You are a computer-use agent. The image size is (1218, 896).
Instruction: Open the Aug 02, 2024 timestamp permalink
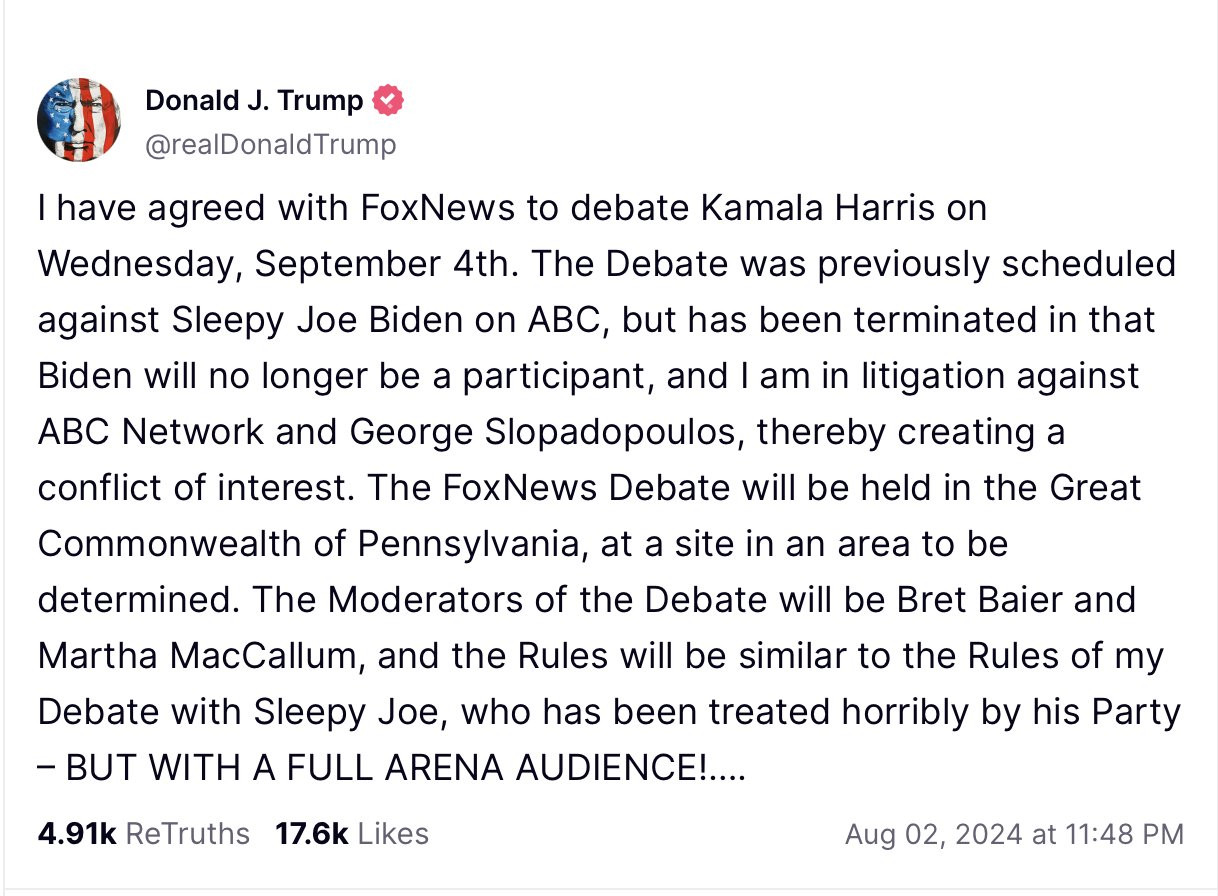pyautogui.click(x=1014, y=834)
